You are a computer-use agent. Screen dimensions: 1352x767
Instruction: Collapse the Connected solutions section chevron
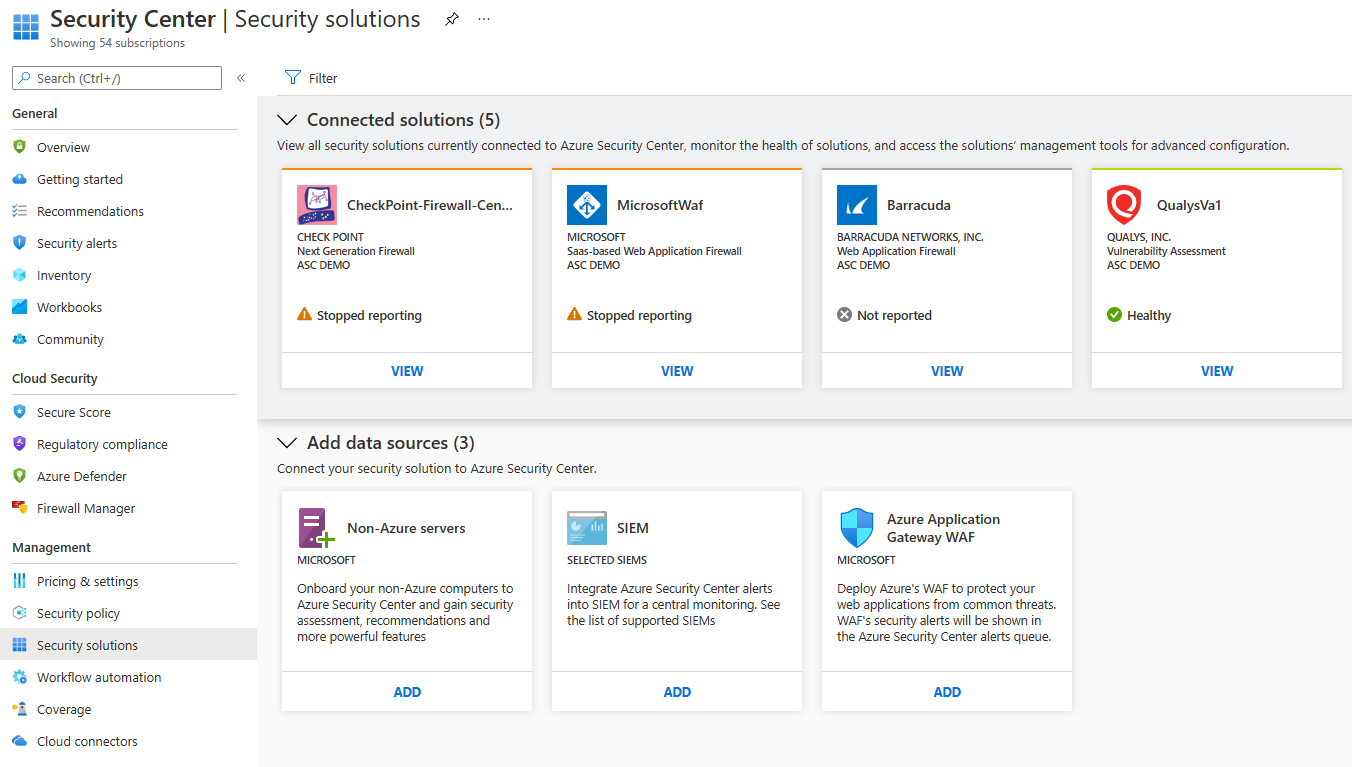(287, 120)
